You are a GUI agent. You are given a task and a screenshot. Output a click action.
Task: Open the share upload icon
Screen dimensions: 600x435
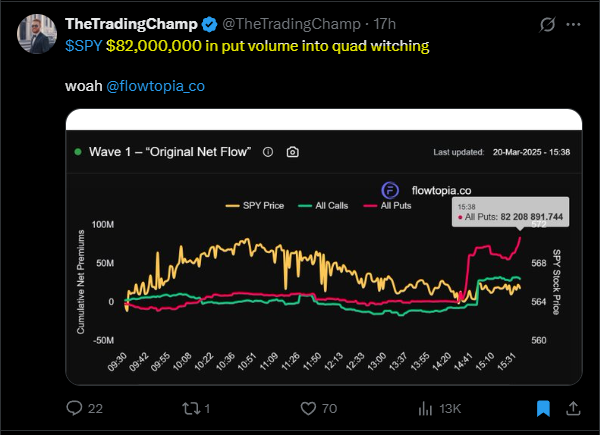click(573, 408)
